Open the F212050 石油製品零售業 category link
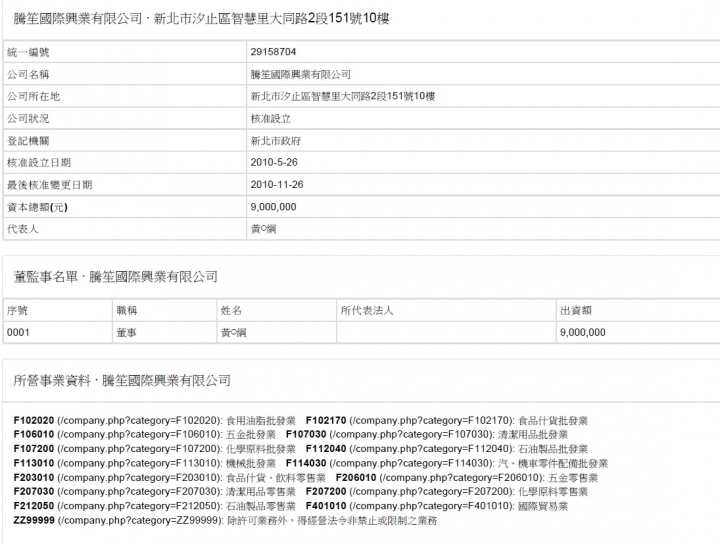 click(154, 506)
